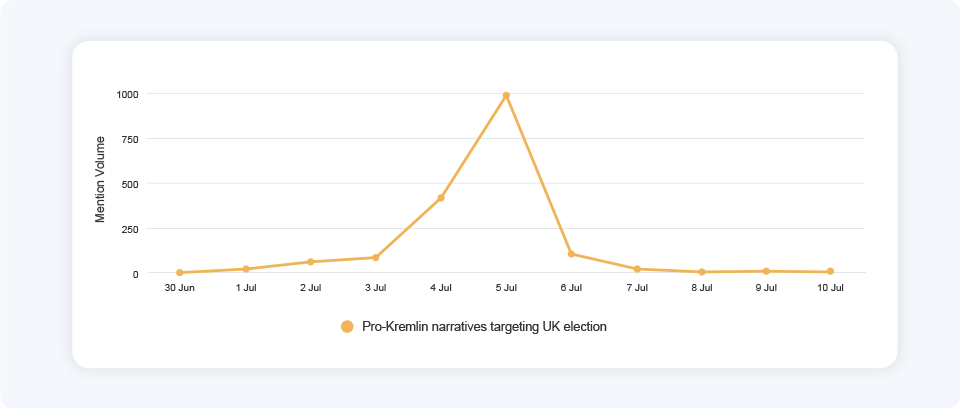Click the Mention Volume axis title

[x=100, y=184]
